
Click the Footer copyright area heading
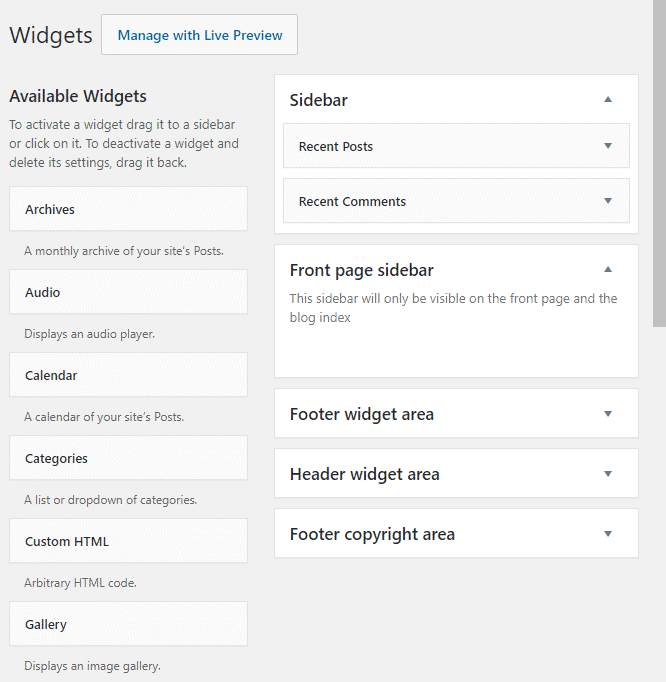[372, 534]
